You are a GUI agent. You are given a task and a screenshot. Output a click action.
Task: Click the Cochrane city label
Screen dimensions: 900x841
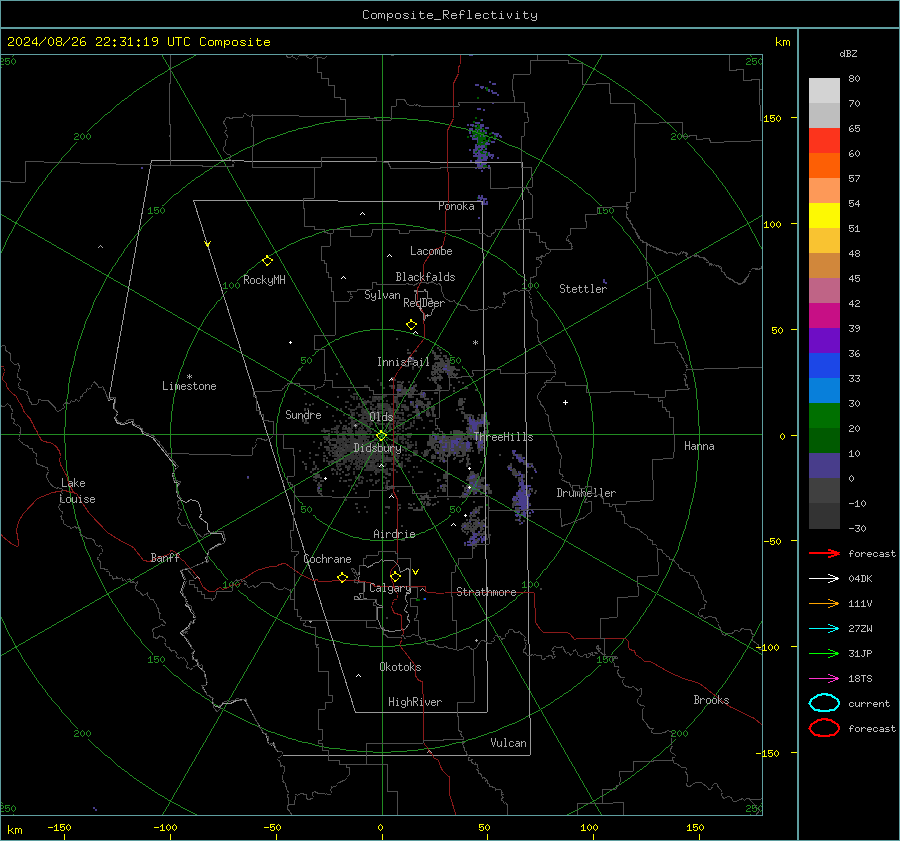(327, 559)
